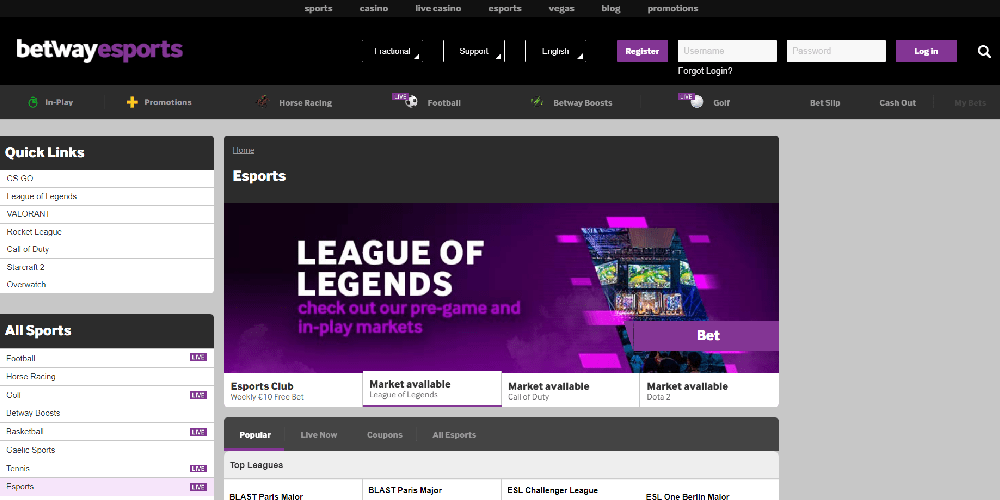Click the betway esports logo

99,50
